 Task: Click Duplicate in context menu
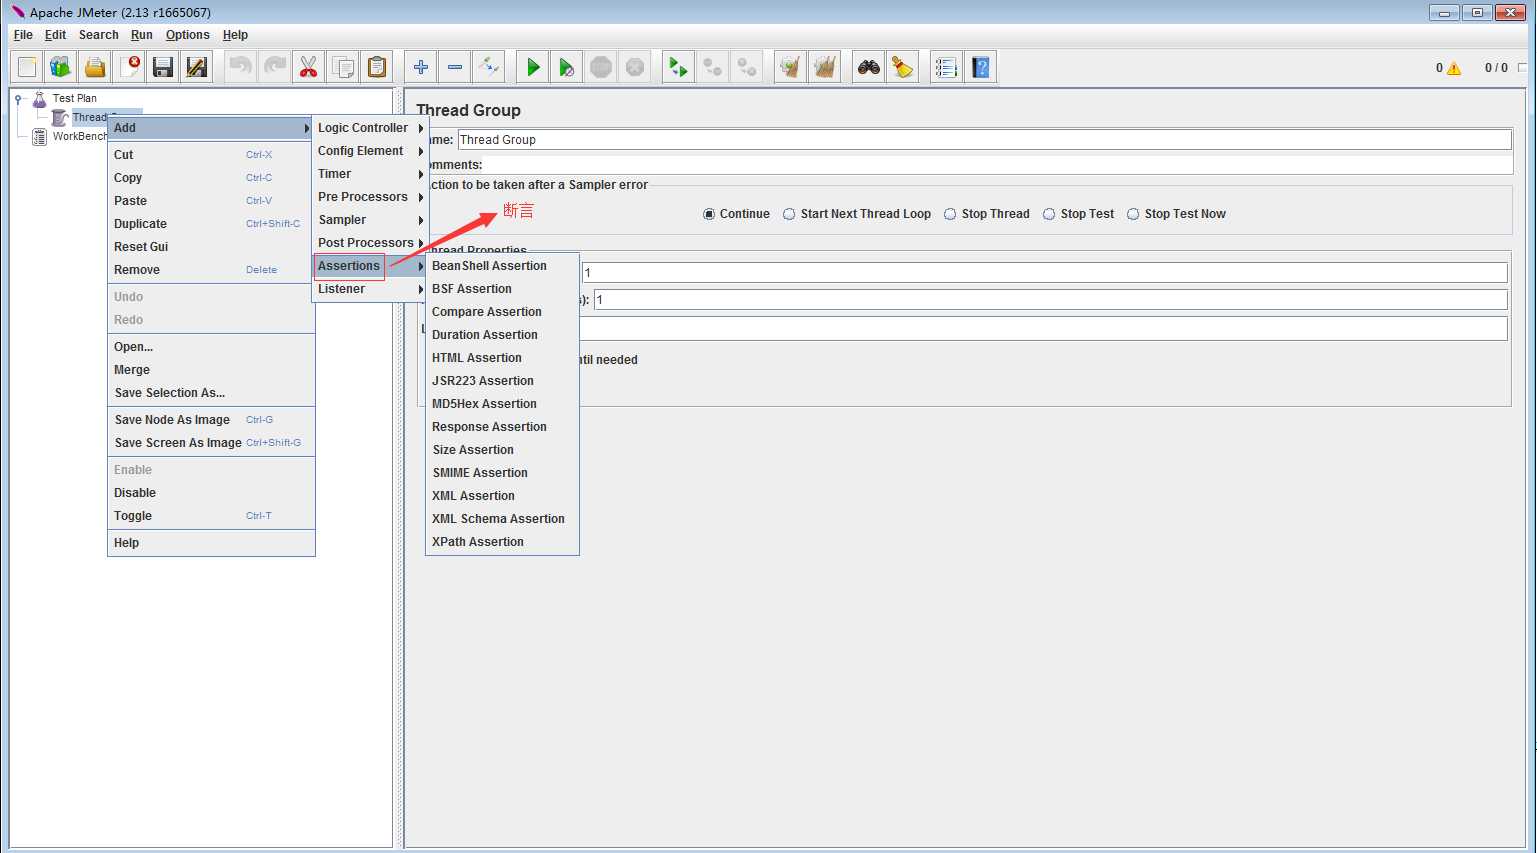tap(211, 224)
